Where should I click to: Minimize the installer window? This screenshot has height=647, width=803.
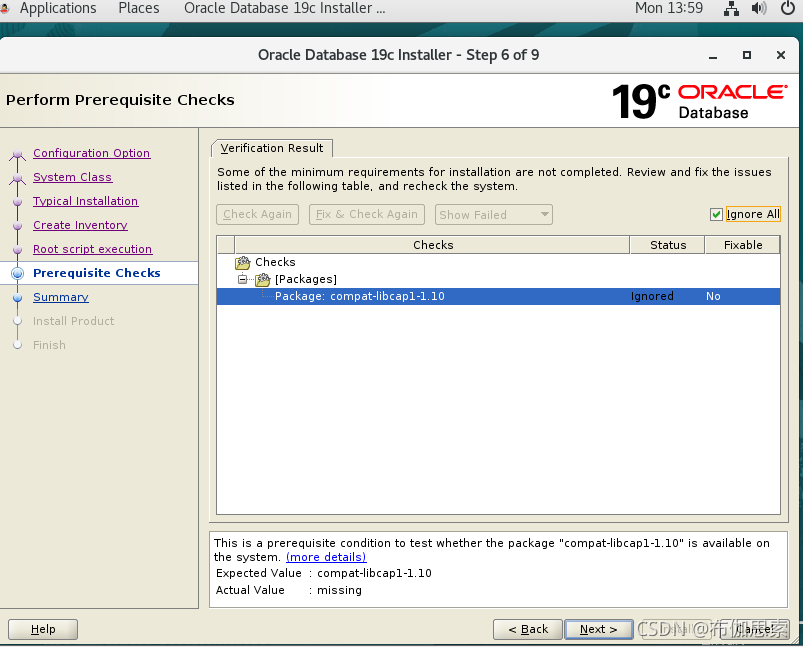pyautogui.click(x=713, y=56)
